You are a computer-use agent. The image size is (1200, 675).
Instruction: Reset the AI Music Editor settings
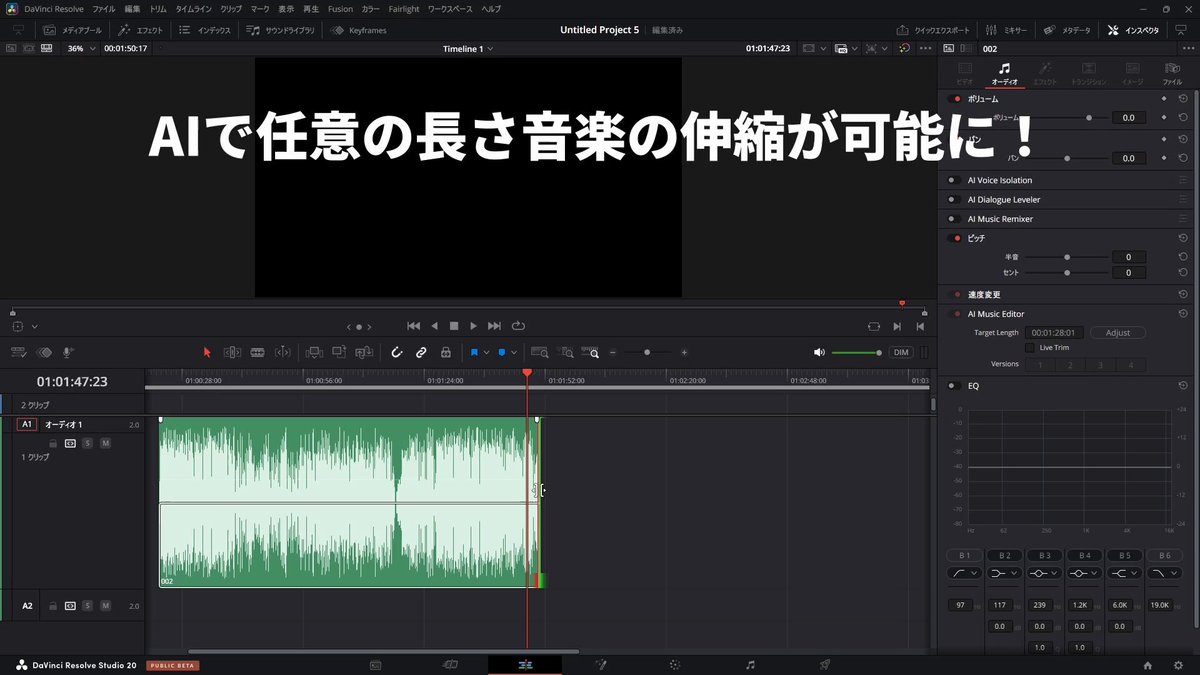click(1183, 314)
